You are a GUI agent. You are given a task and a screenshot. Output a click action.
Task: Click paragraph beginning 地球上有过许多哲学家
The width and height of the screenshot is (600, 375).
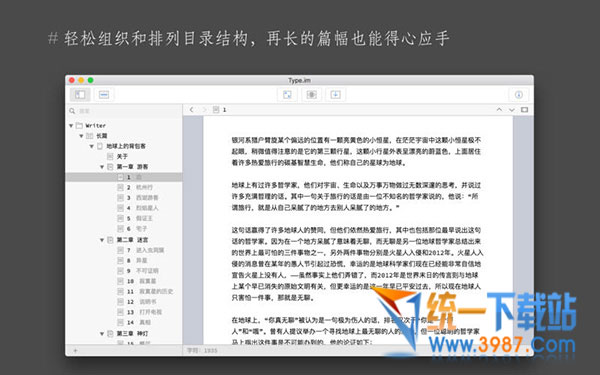coord(355,196)
